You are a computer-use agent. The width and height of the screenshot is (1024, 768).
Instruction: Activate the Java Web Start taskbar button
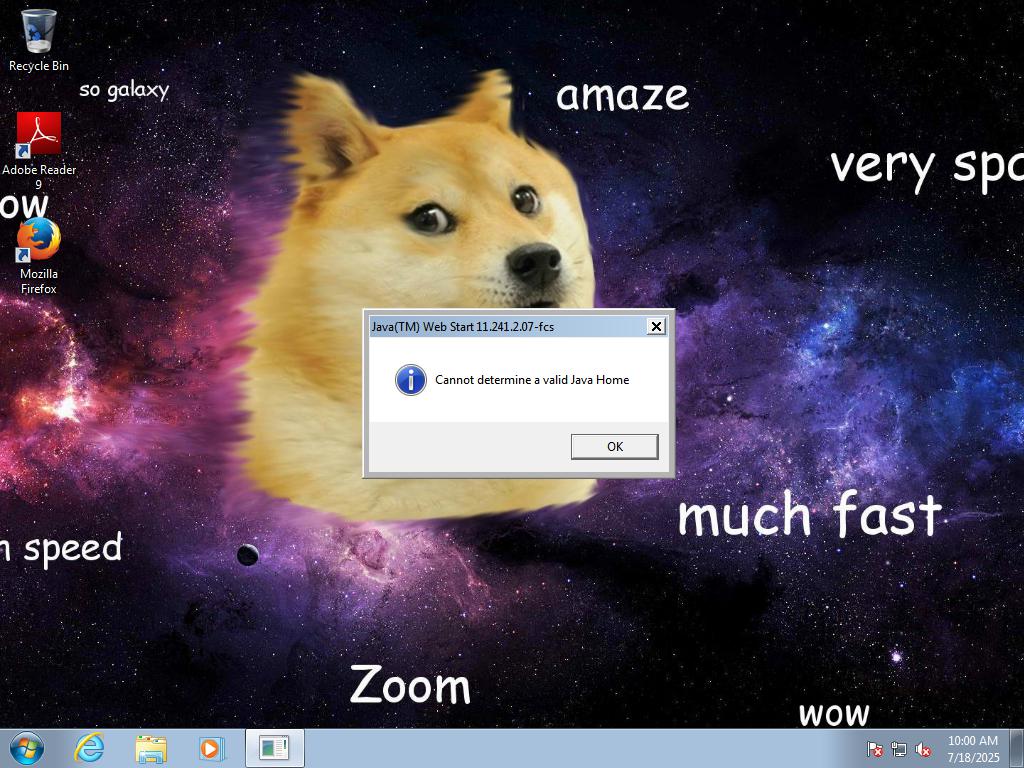[x=274, y=748]
